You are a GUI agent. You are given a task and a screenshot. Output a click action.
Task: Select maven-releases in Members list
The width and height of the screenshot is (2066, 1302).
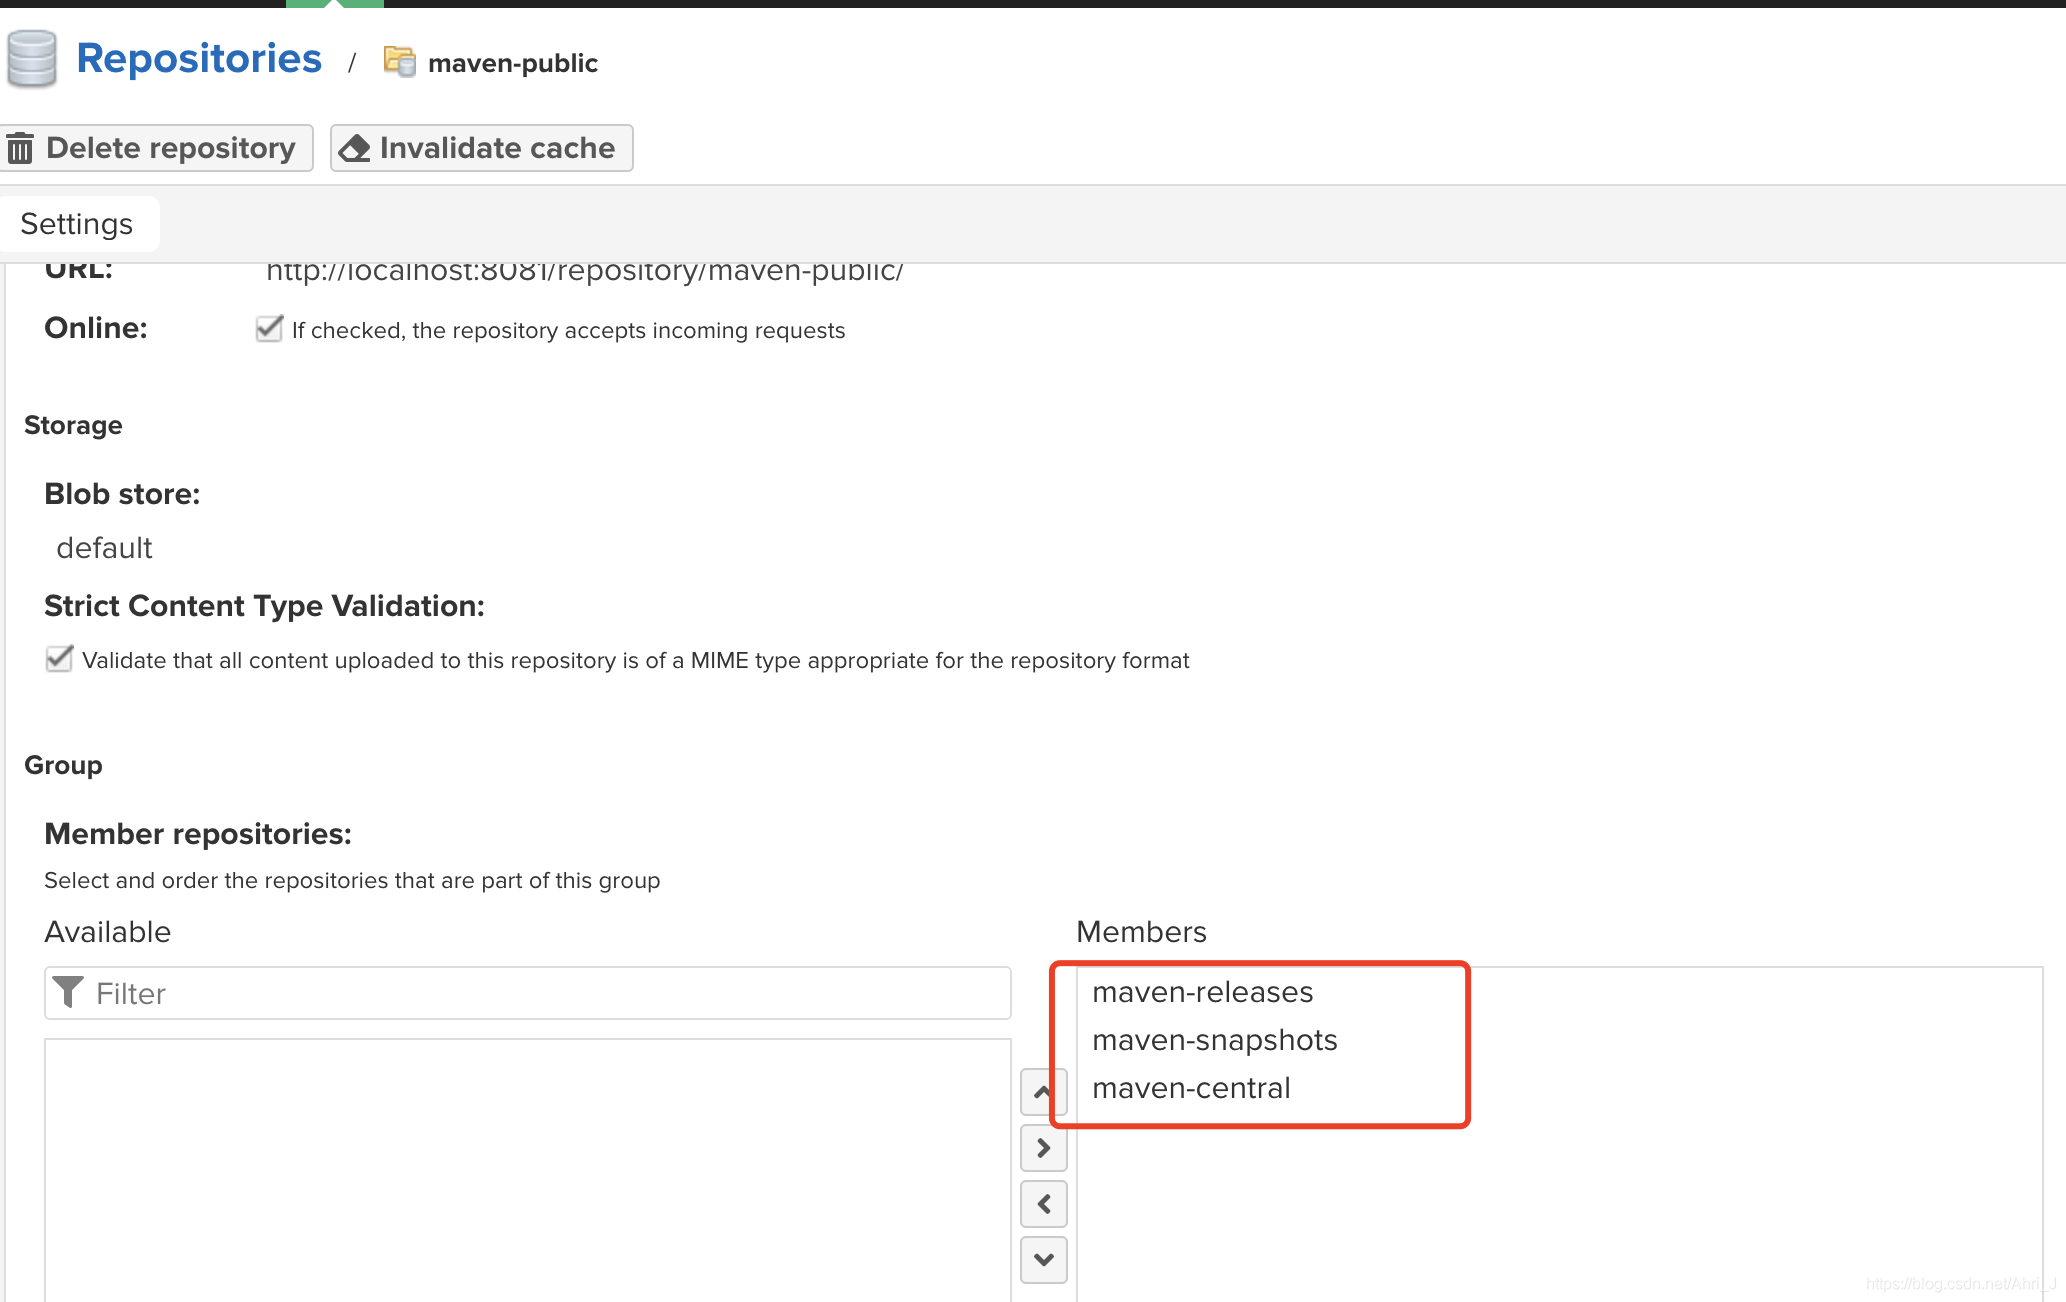click(1202, 992)
